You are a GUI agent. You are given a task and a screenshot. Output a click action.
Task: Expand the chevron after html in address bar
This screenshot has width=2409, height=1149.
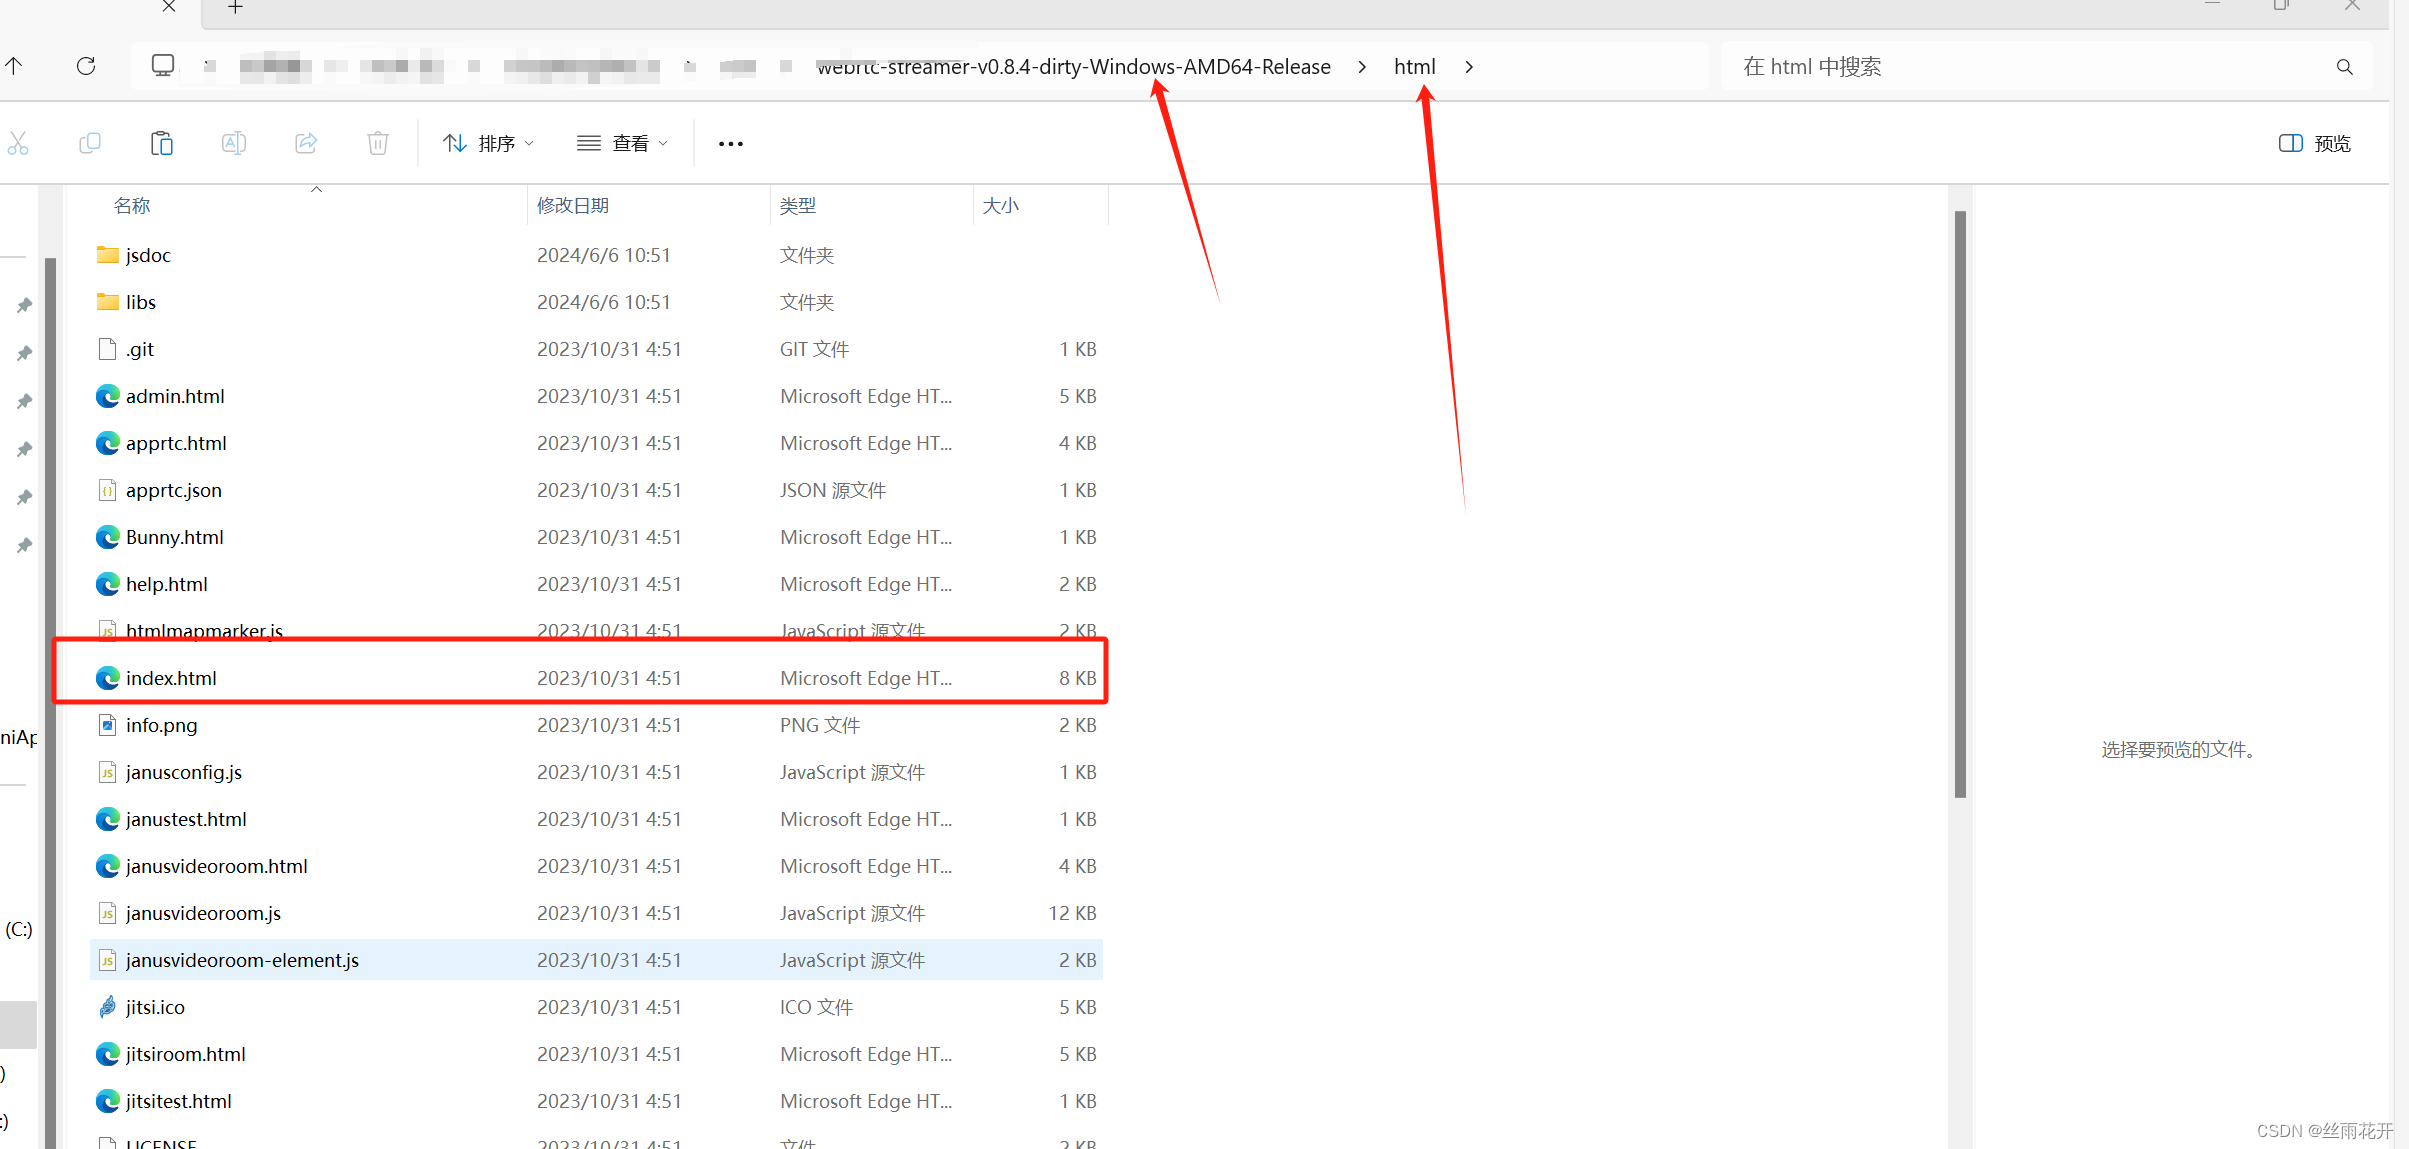(1469, 67)
